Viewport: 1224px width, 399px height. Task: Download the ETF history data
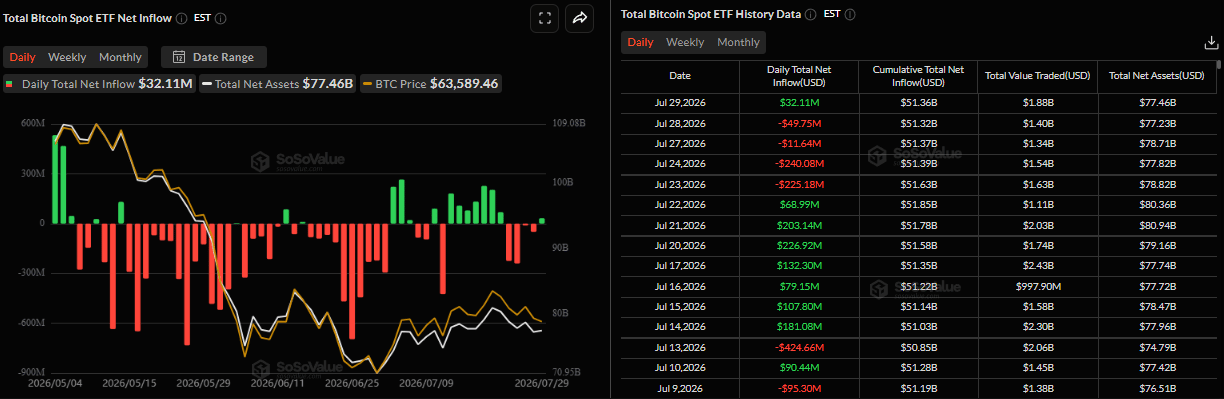[x=1211, y=42]
